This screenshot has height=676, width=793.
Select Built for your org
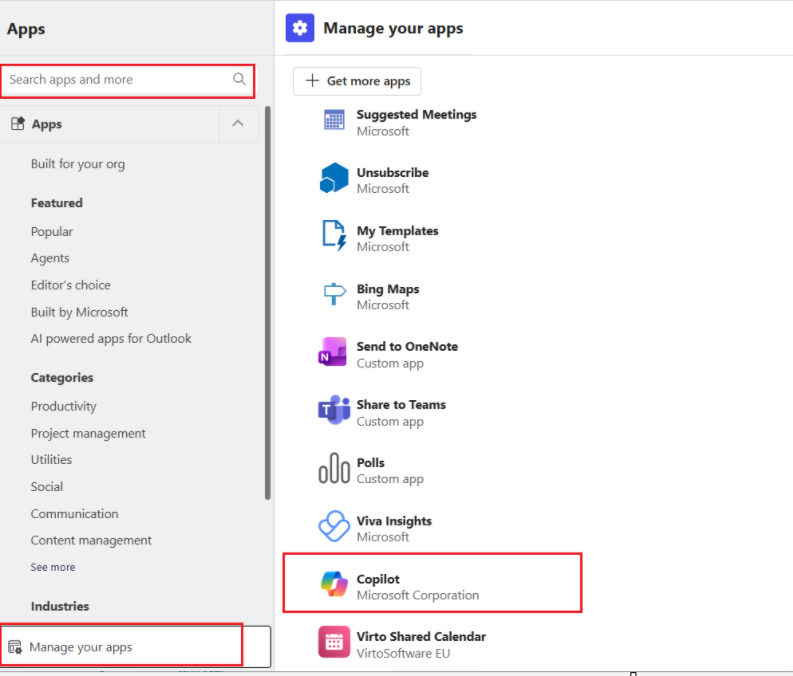coord(78,164)
